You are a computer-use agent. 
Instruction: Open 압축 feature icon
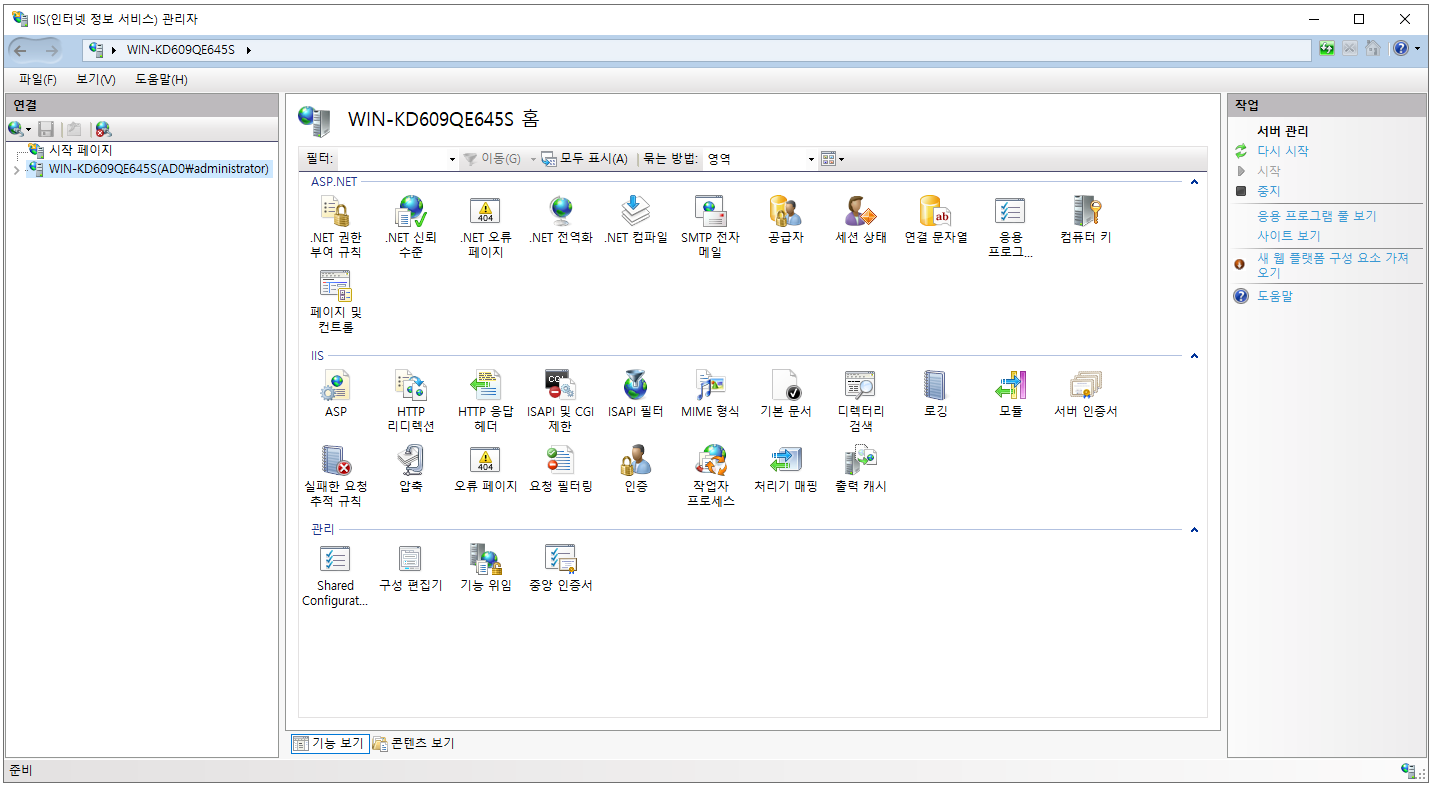411,460
